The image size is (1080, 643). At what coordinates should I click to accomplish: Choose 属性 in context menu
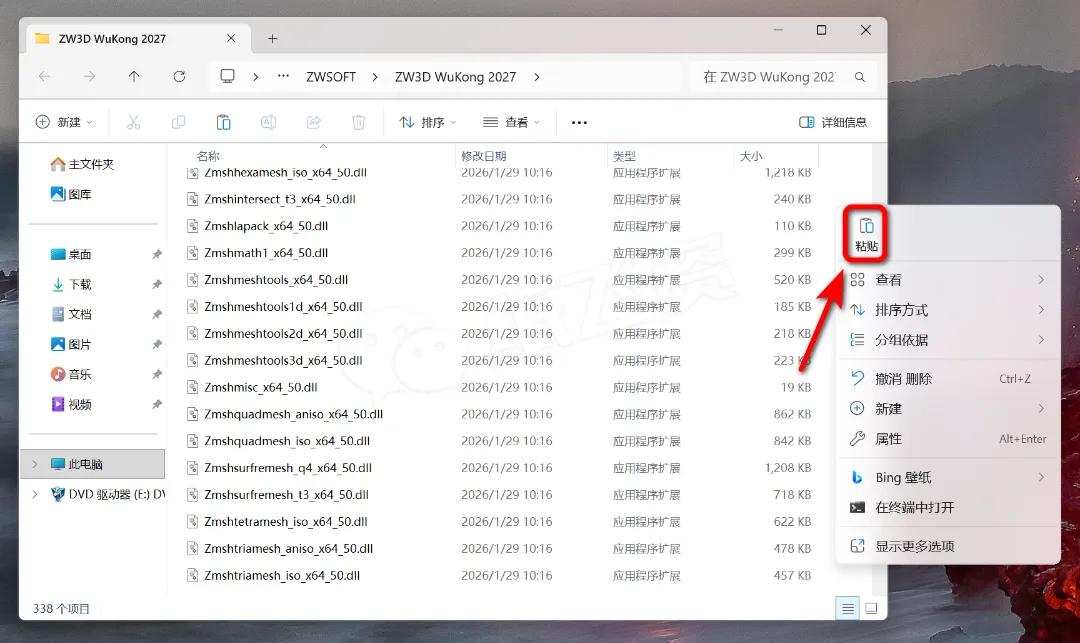click(x=948, y=439)
